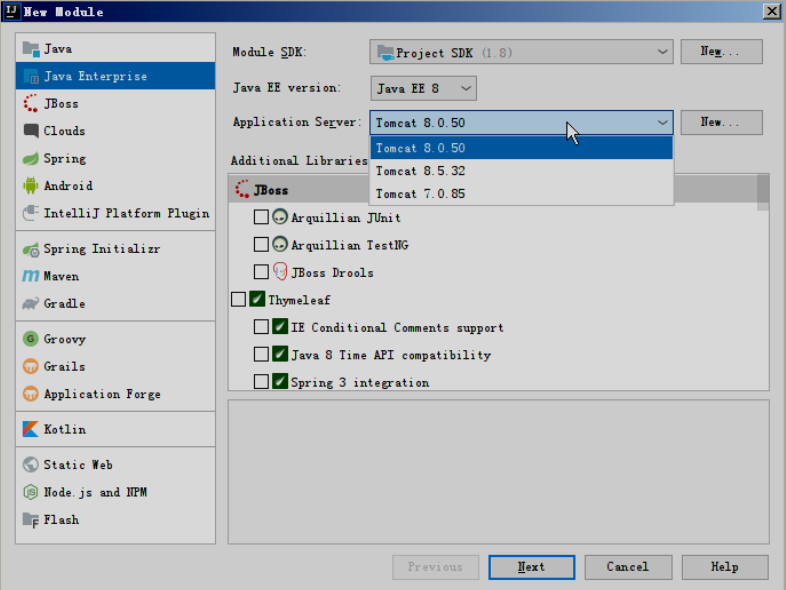The width and height of the screenshot is (786, 590).
Task: Click the Previous button
Action: pos(435,567)
